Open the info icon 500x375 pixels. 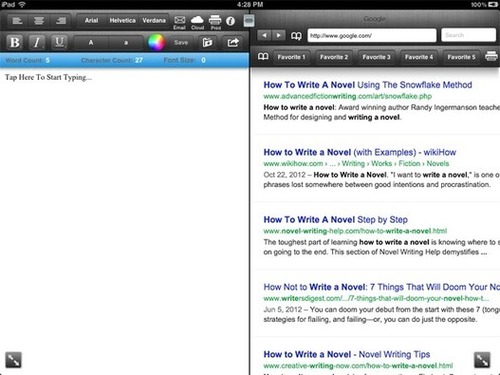coord(230,21)
